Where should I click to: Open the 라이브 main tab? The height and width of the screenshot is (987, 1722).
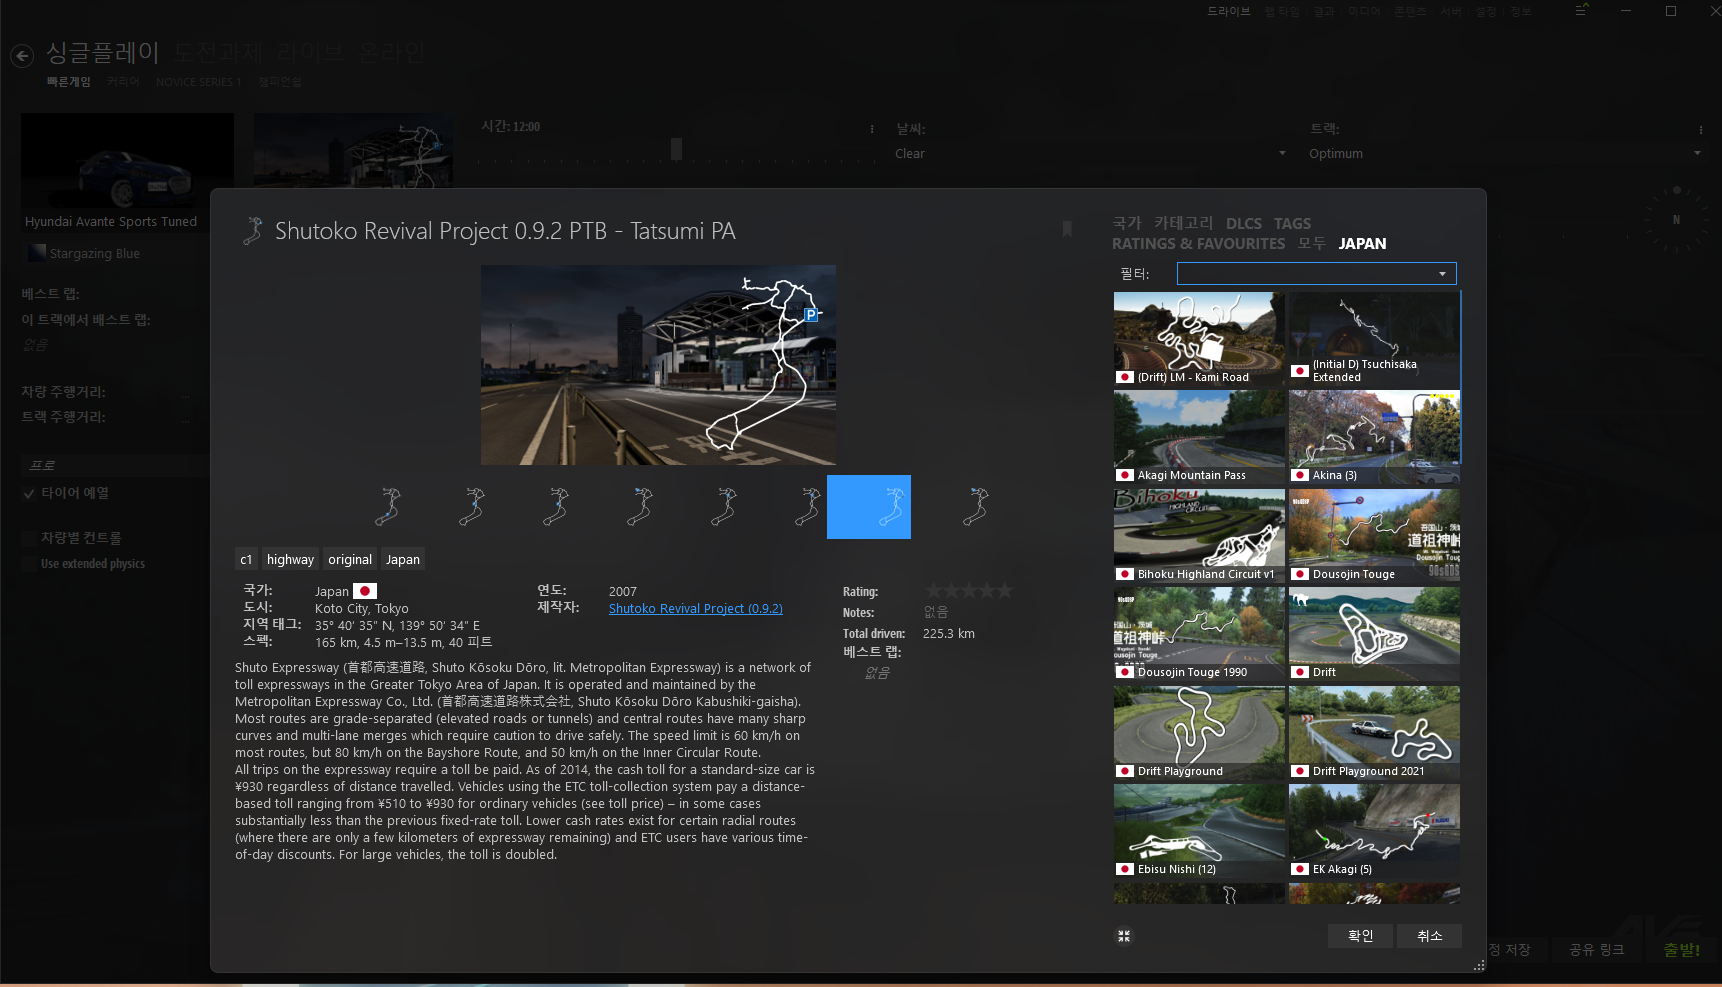(311, 52)
